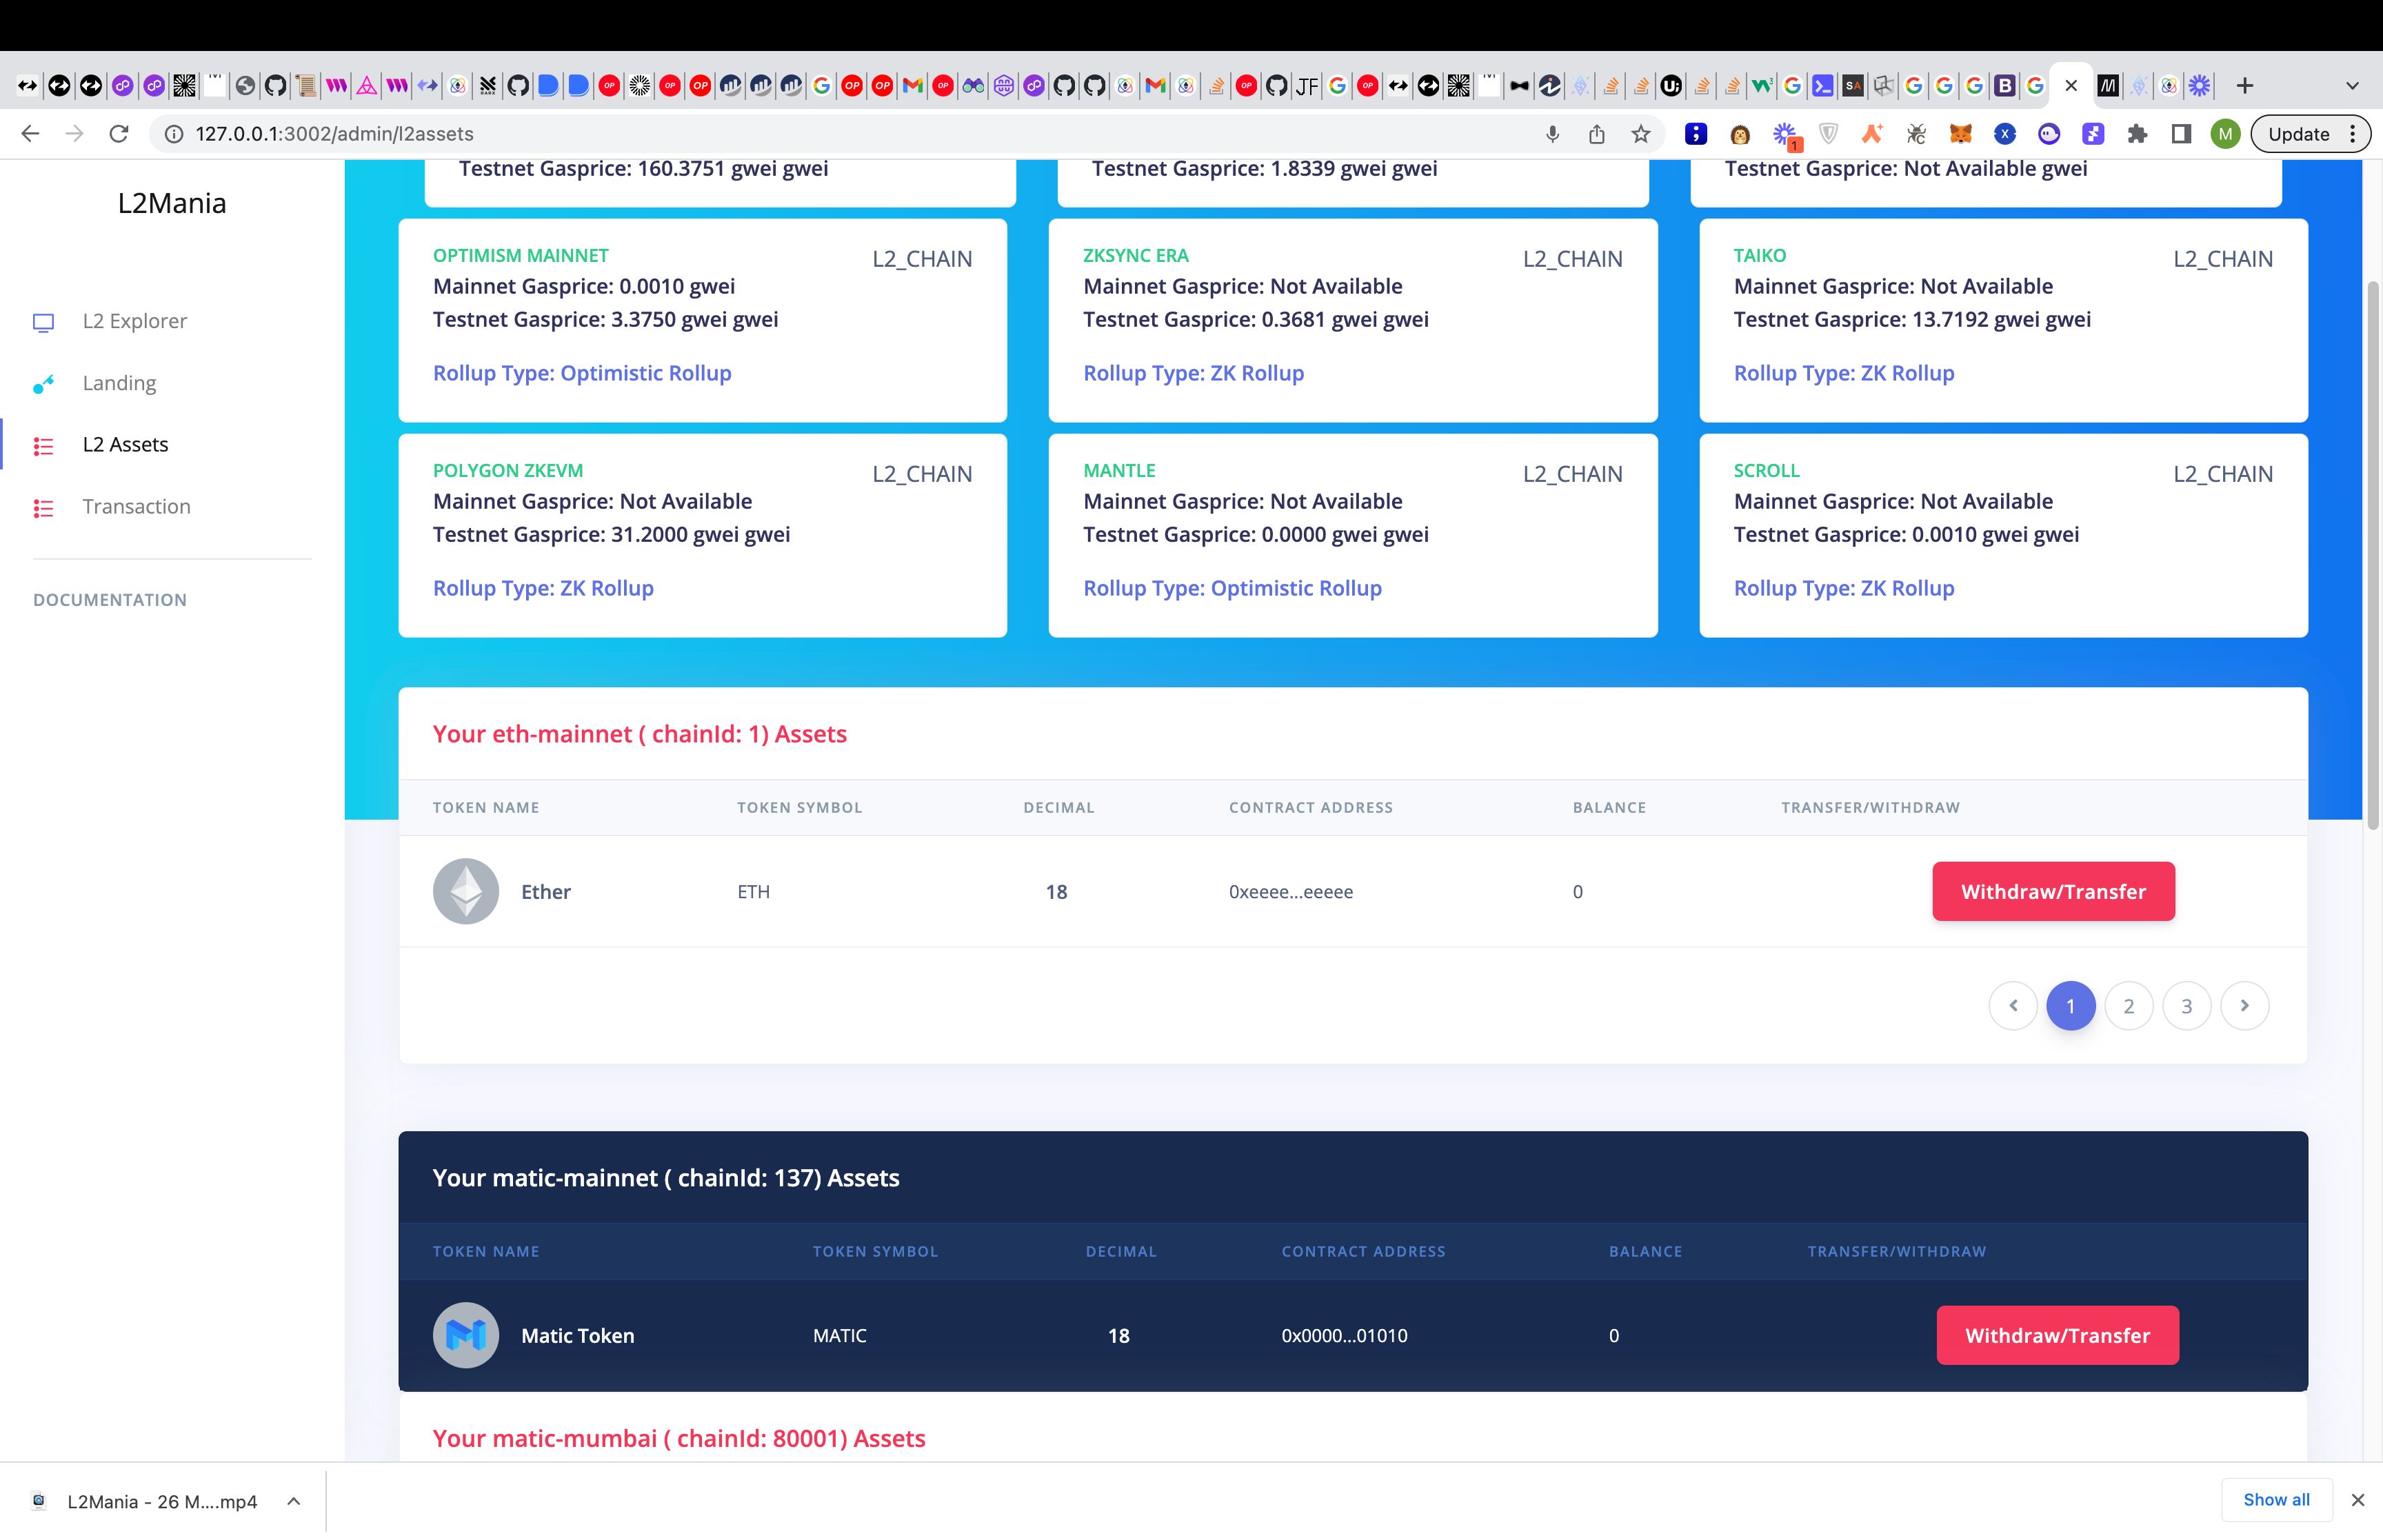The image size is (2383, 1540).
Task: Click the Withdraw/Transfer button for Ether
Action: point(2055,891)
